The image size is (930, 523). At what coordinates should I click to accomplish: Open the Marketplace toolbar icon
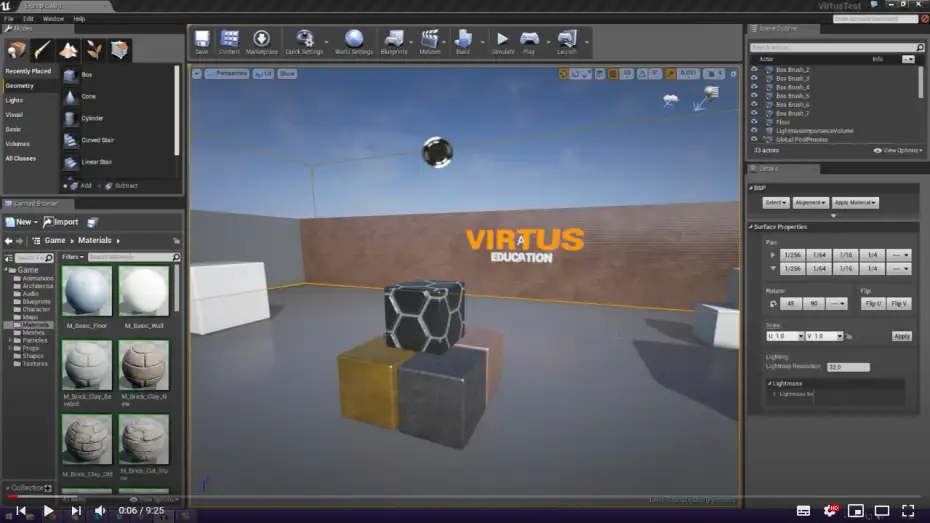[x=262, y=42]
